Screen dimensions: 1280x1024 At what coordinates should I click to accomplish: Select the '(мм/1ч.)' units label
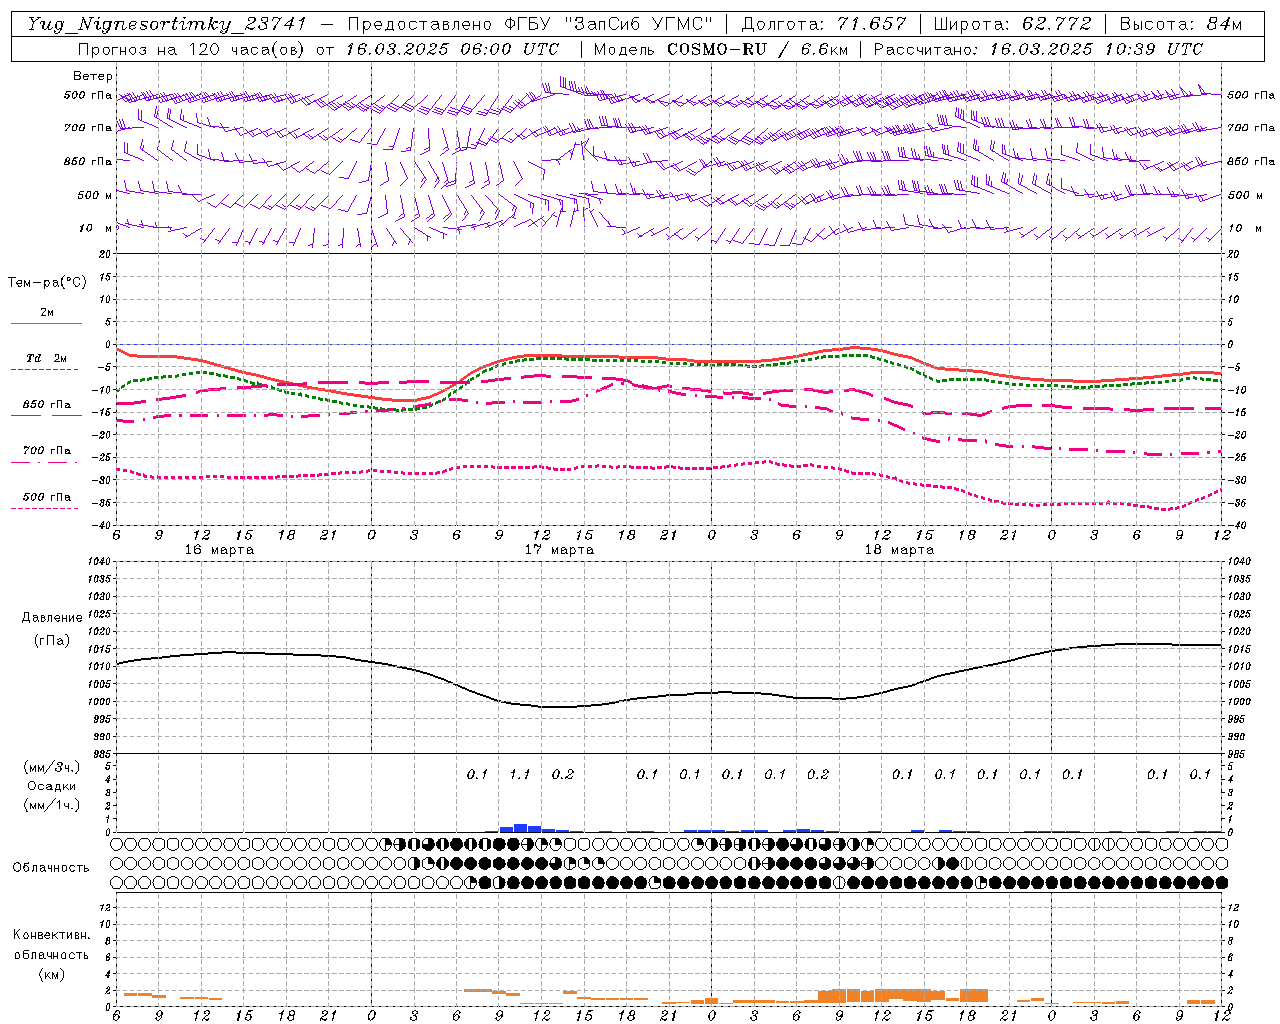[x=52, y=805]
